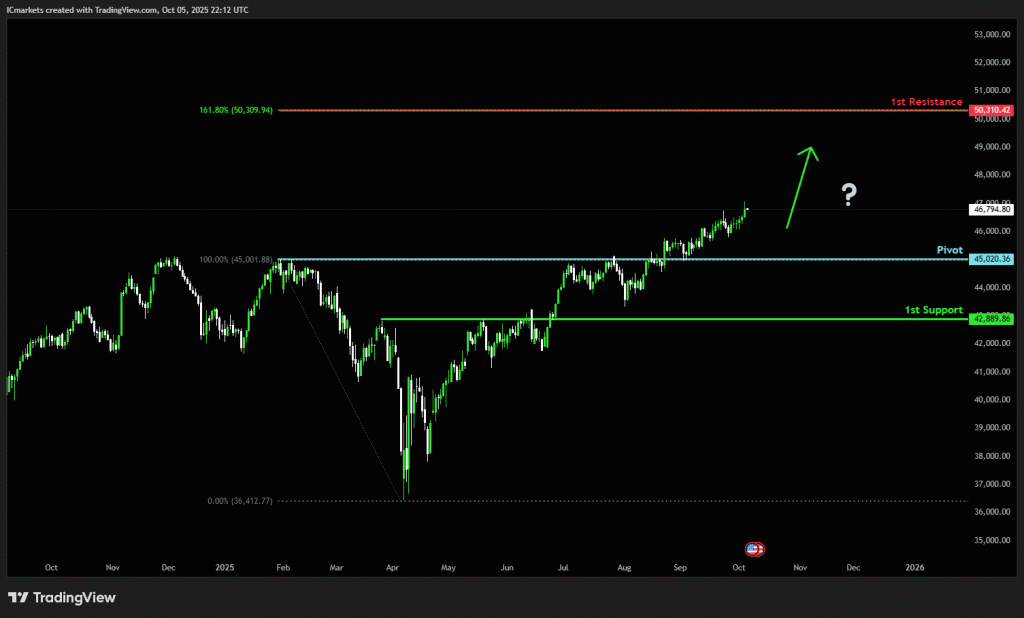Screen dimensions: 1024x618
Task: Click the 53,000.00 value on price scale
Action: [x=992, y=34]
